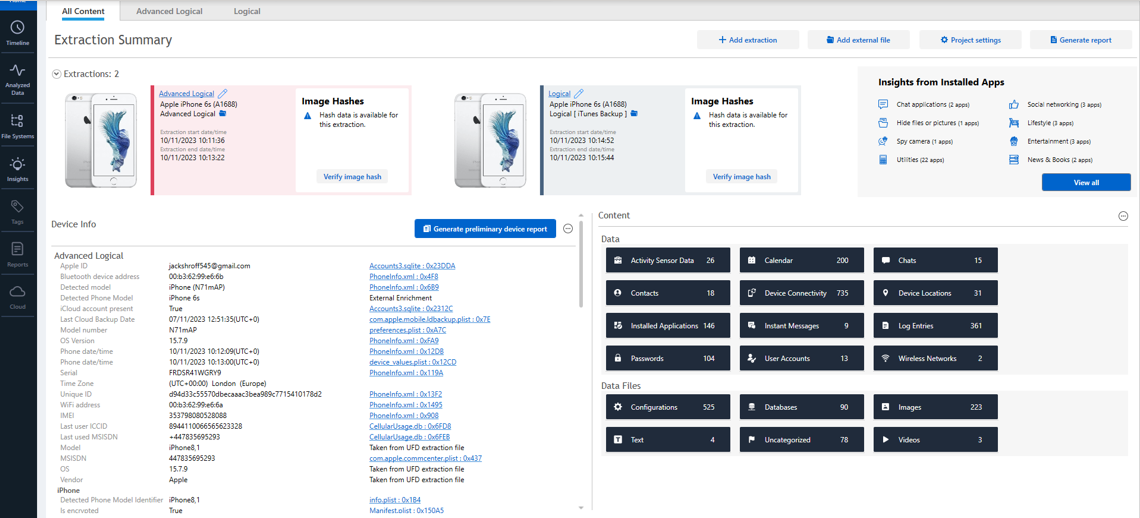
Task: Click iPhone thumbnail of Advanced Logical extraction
Action: click(101, 140)
